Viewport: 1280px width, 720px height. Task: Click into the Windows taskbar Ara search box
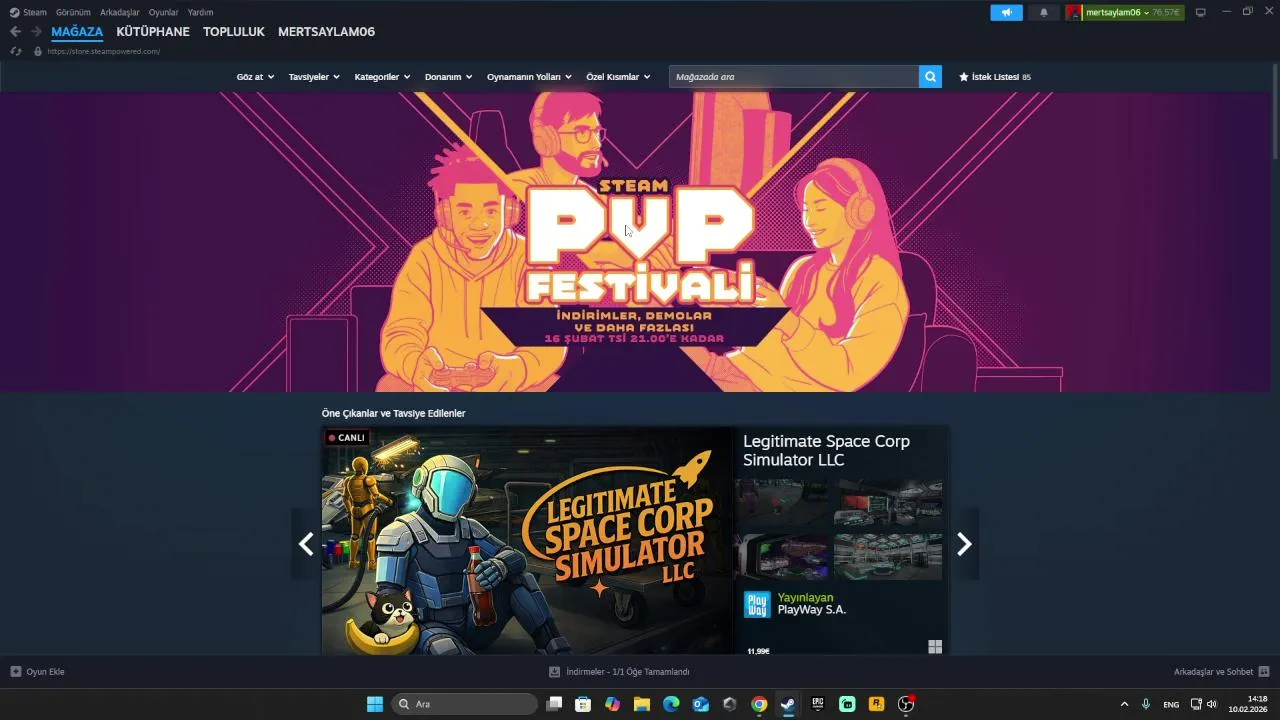[465, 704]
